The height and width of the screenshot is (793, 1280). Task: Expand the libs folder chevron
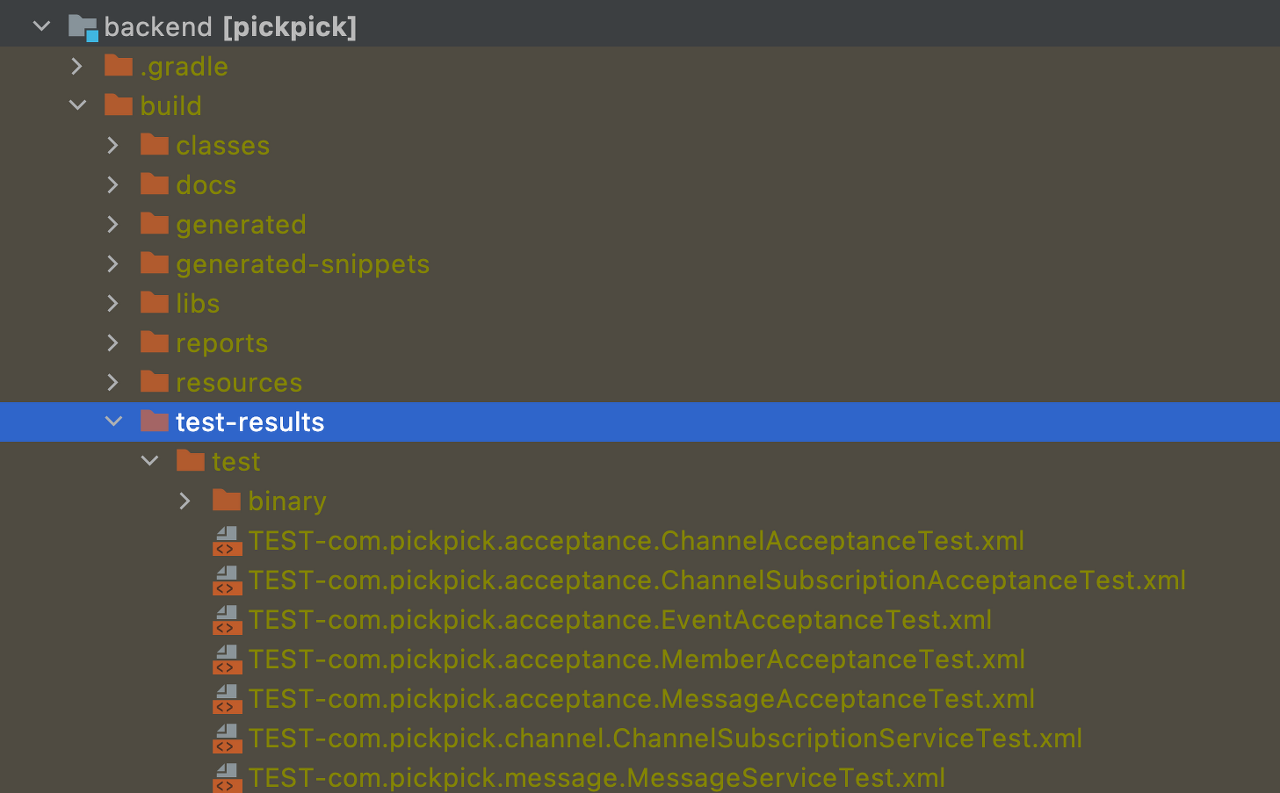[x=113, y=304]
